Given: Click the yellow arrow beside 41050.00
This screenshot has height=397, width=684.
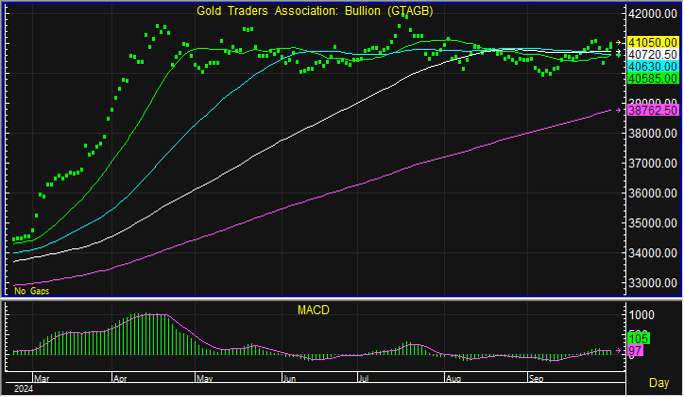Looking at the screenshot, I should (x=619, y=43).
